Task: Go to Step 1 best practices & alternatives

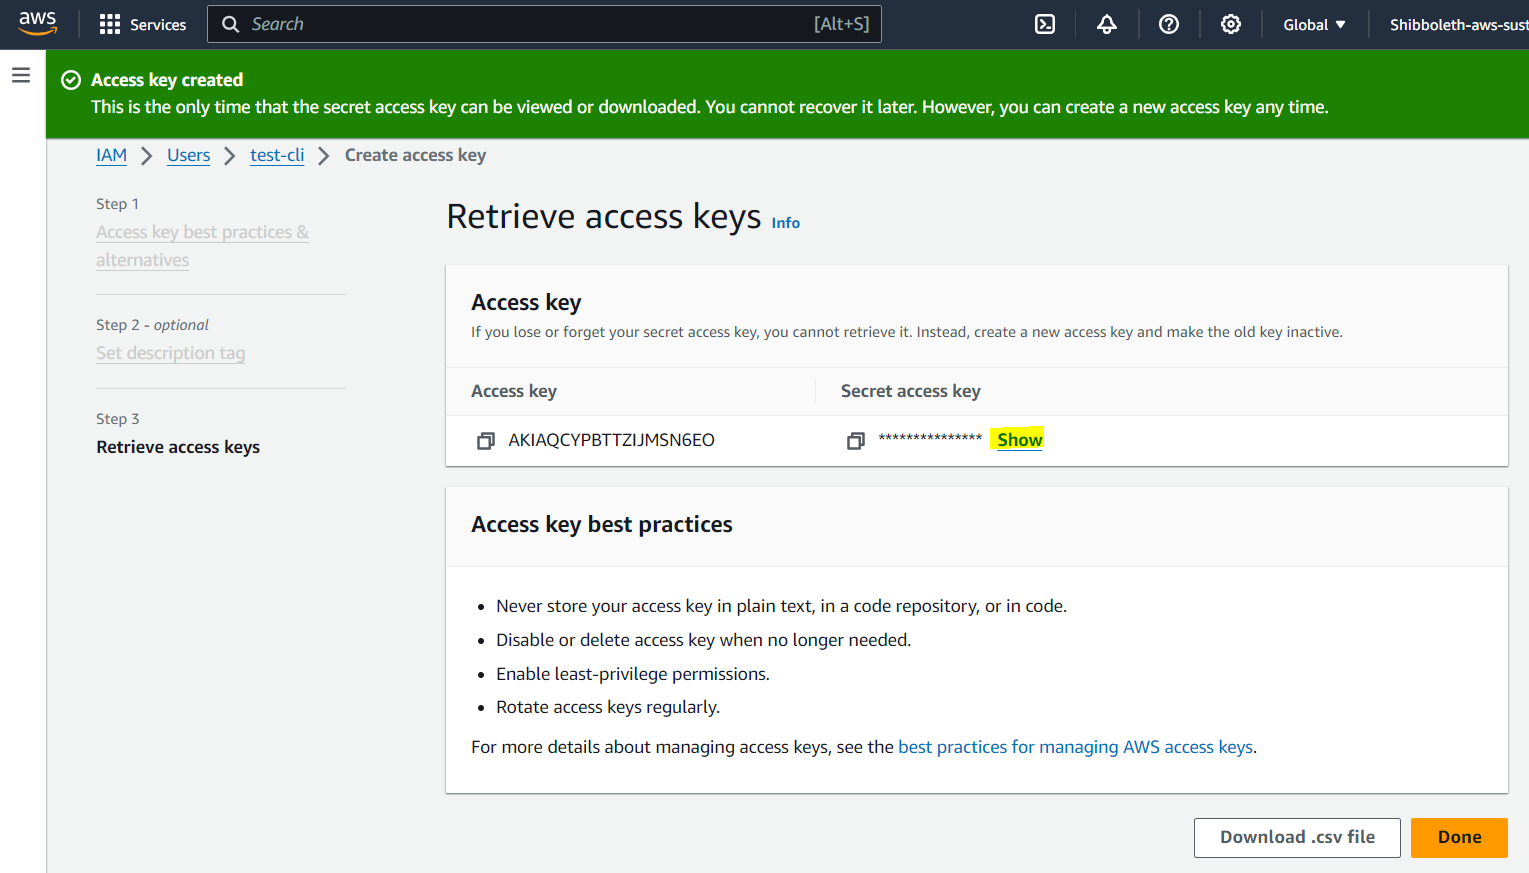Action: click(x=202, y=246)
